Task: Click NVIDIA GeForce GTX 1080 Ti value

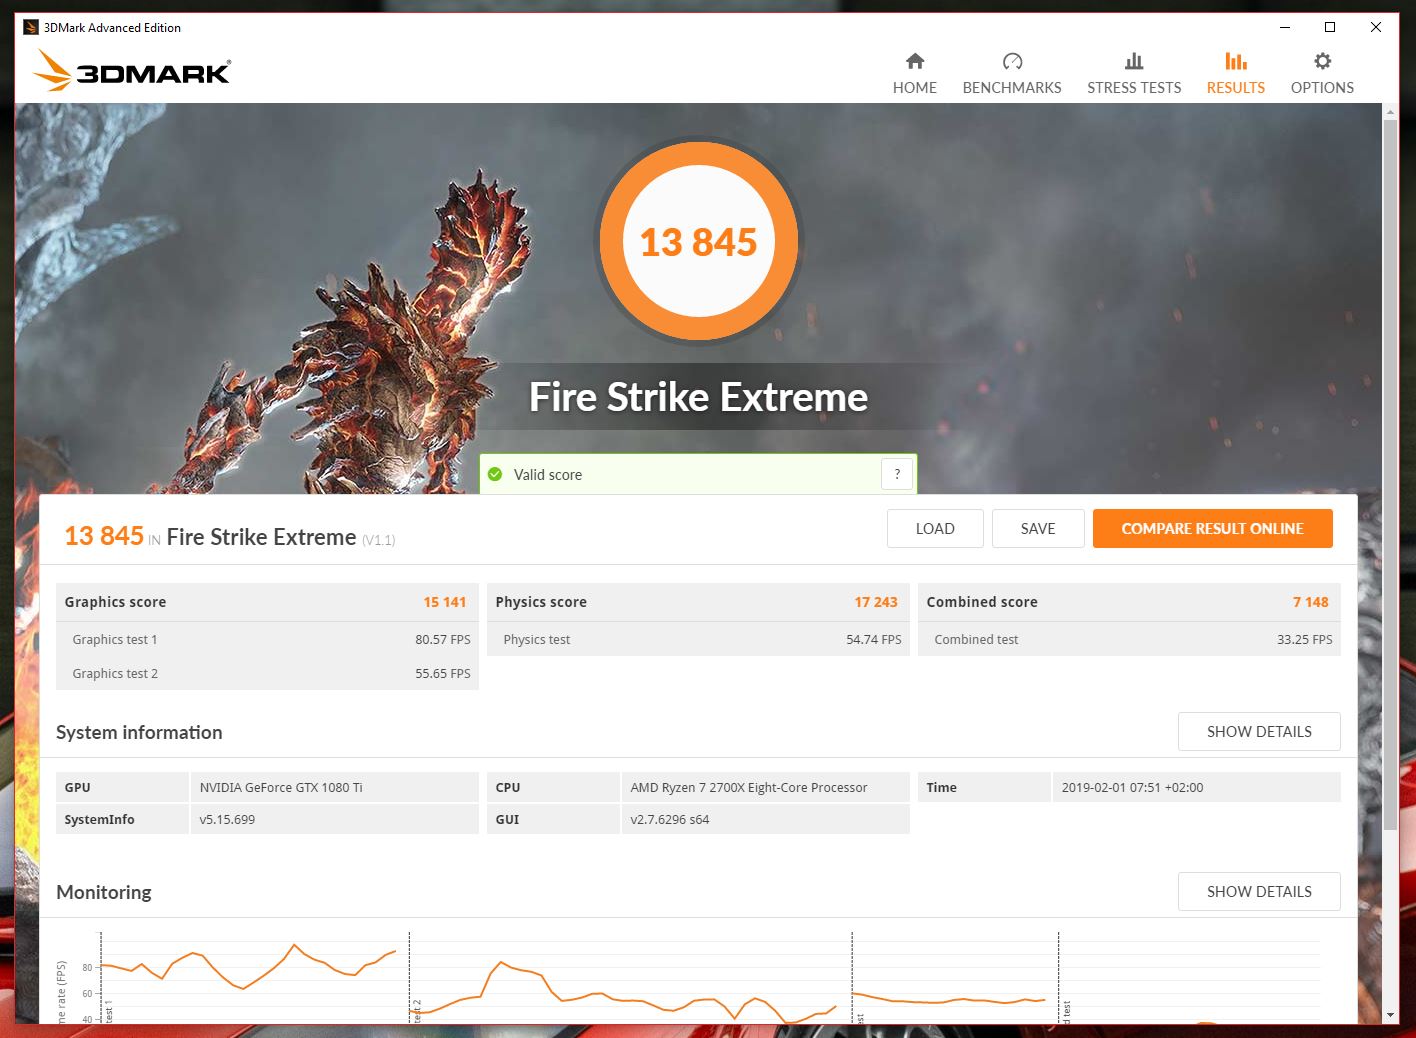Action: (x=281, y=787)
